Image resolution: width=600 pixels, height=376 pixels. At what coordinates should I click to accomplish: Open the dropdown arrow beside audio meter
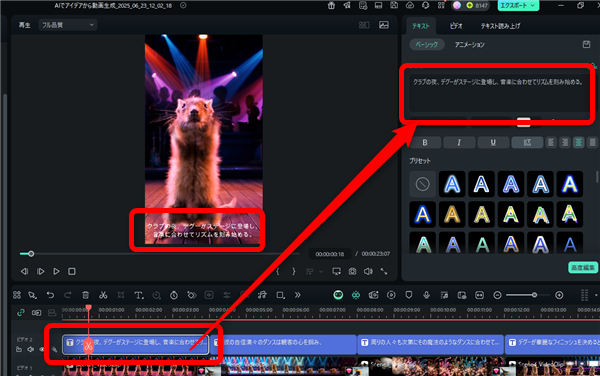[x=596, y=295]
